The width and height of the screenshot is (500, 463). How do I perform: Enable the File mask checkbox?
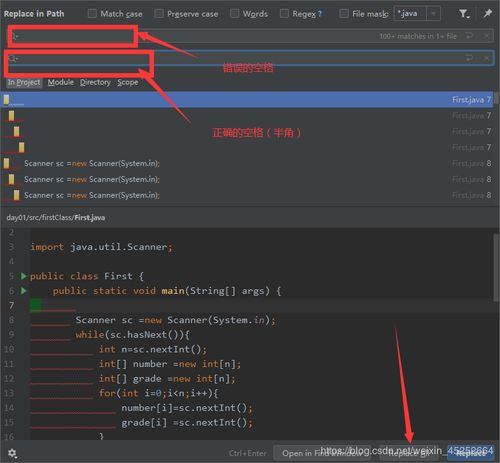[343, 13]
